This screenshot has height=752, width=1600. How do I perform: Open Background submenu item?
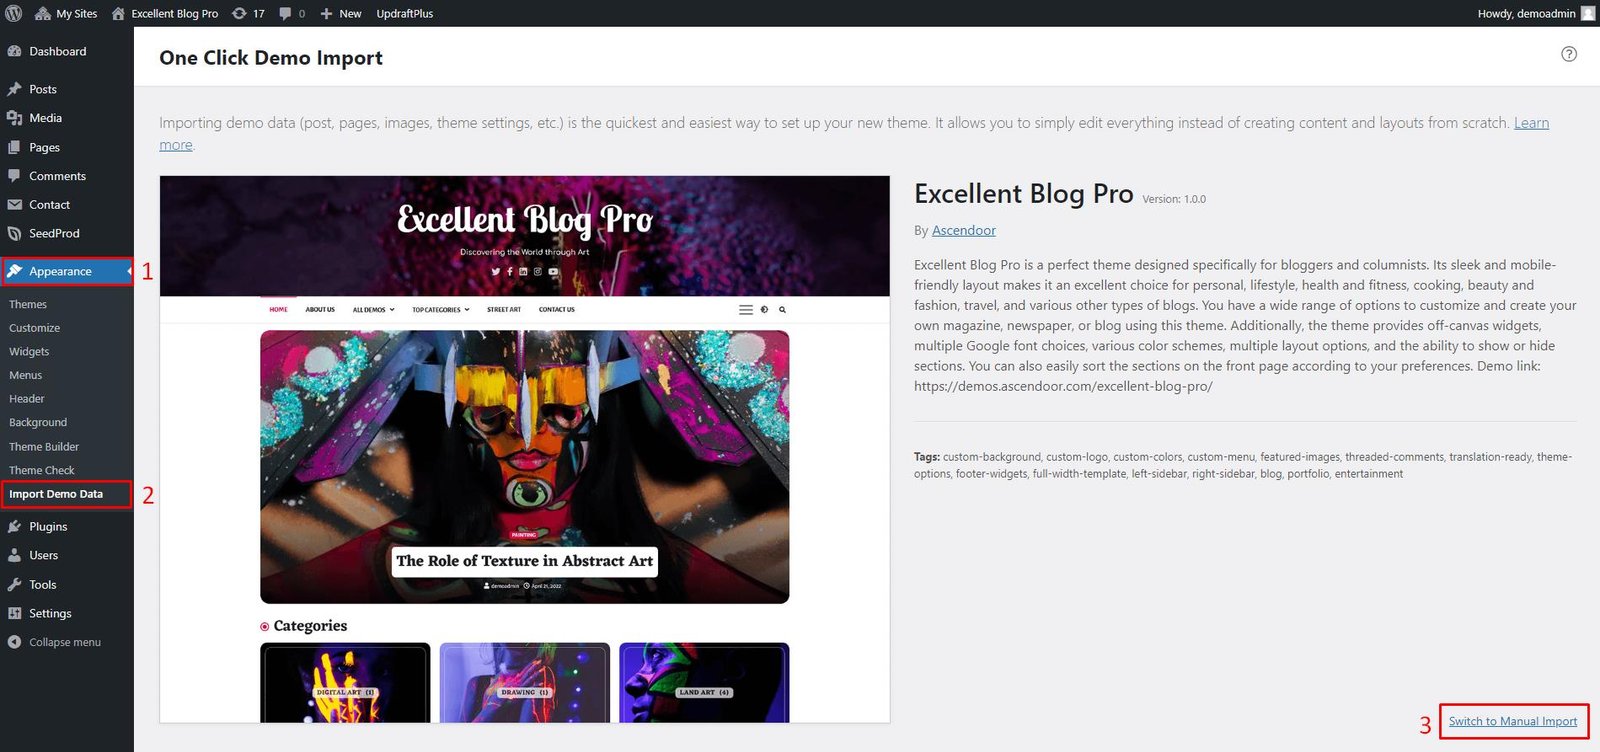coord(38,422)
